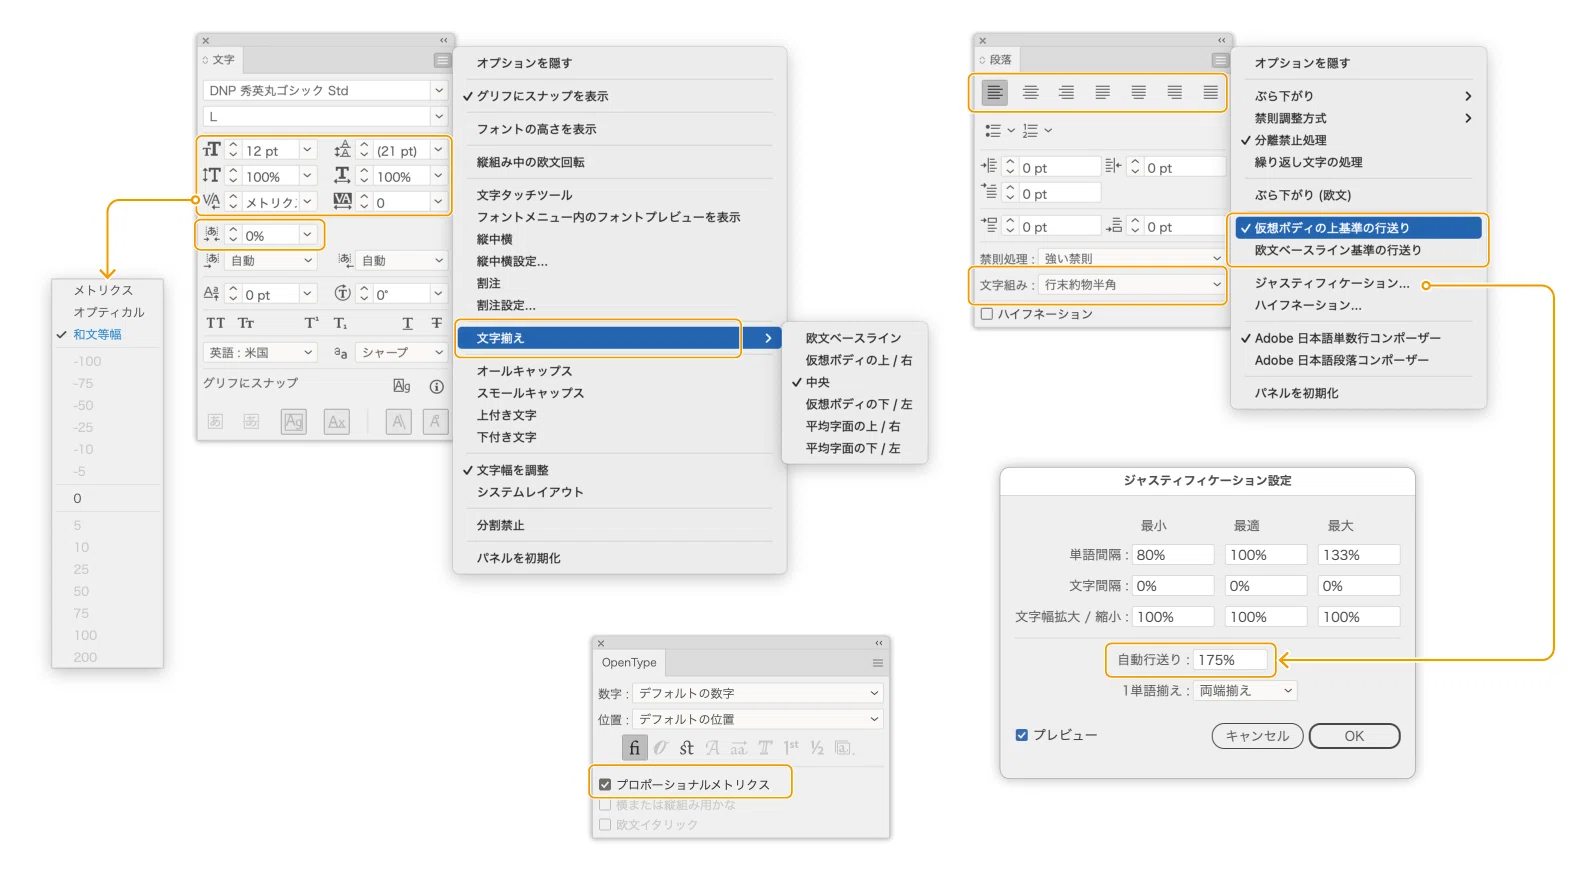
Task: Click the 単語間隔 minimum 80% field
Action: point(1174,555)
